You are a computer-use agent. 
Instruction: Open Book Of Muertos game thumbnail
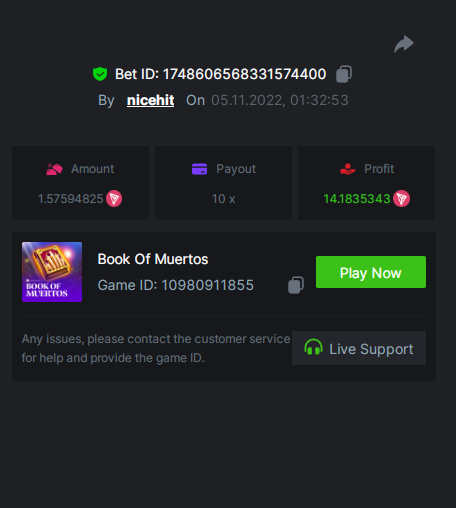pyautogui.click(x=52, y=272)
